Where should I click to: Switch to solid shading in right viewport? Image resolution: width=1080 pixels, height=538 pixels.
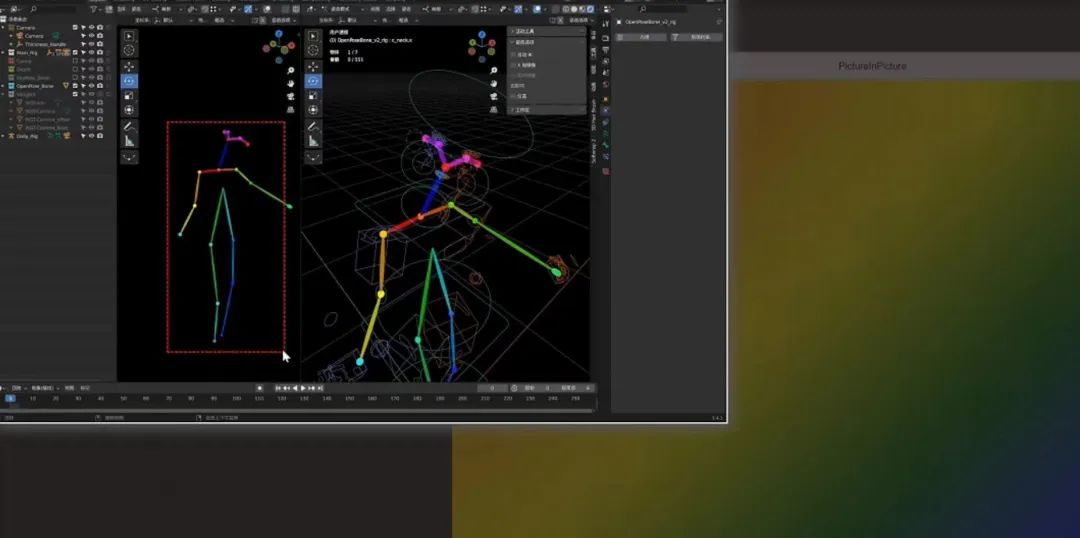[x=574, y=10]
